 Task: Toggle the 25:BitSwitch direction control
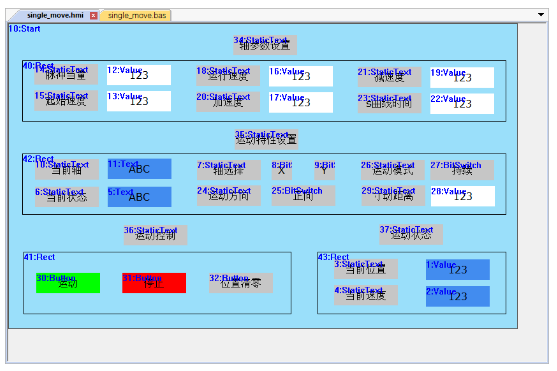tap(303, 195)
